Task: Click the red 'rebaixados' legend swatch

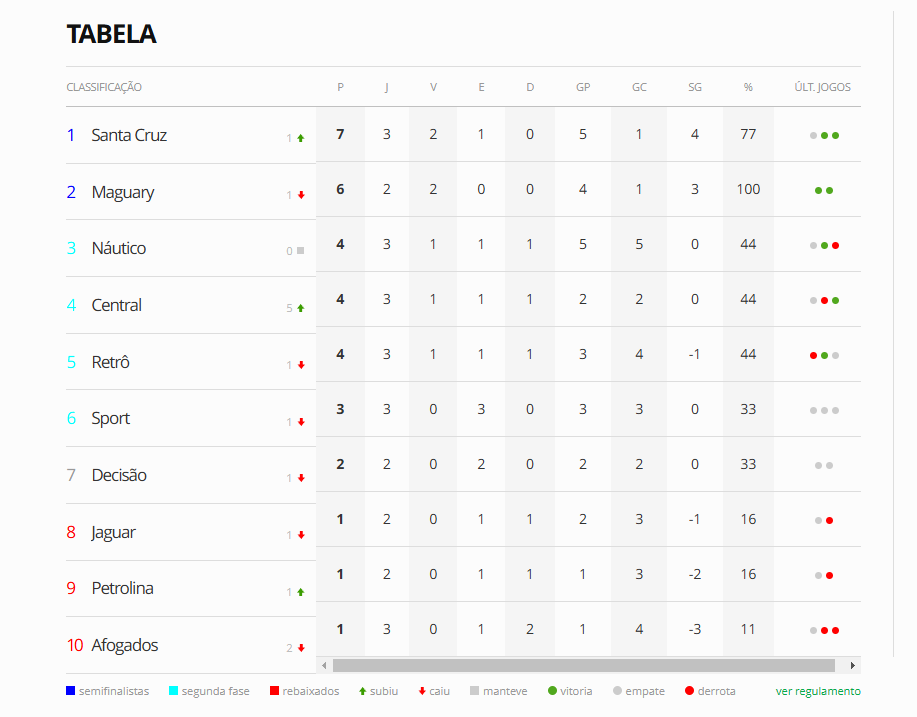Action: 274,691
